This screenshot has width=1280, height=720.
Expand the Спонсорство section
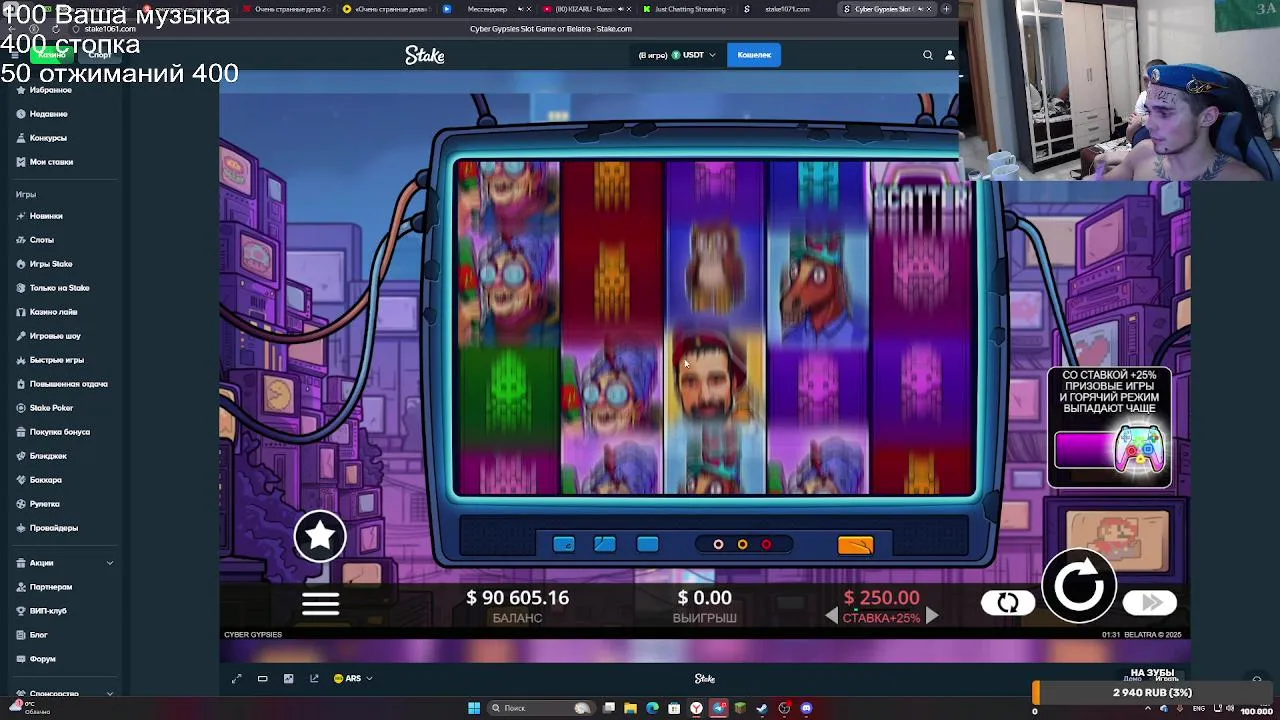coord(64,693)
